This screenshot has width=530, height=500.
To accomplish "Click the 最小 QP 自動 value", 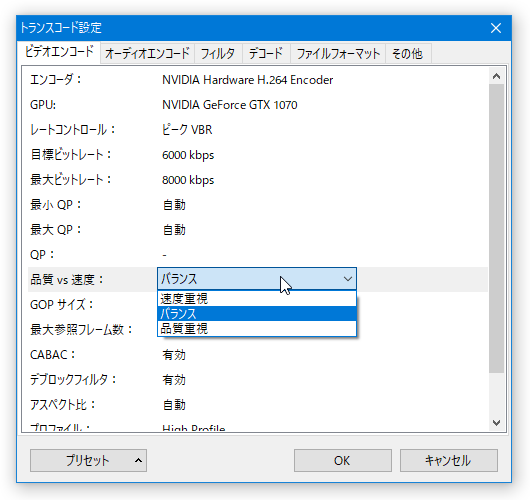I will pyautogui.click(x=174, y=205).
